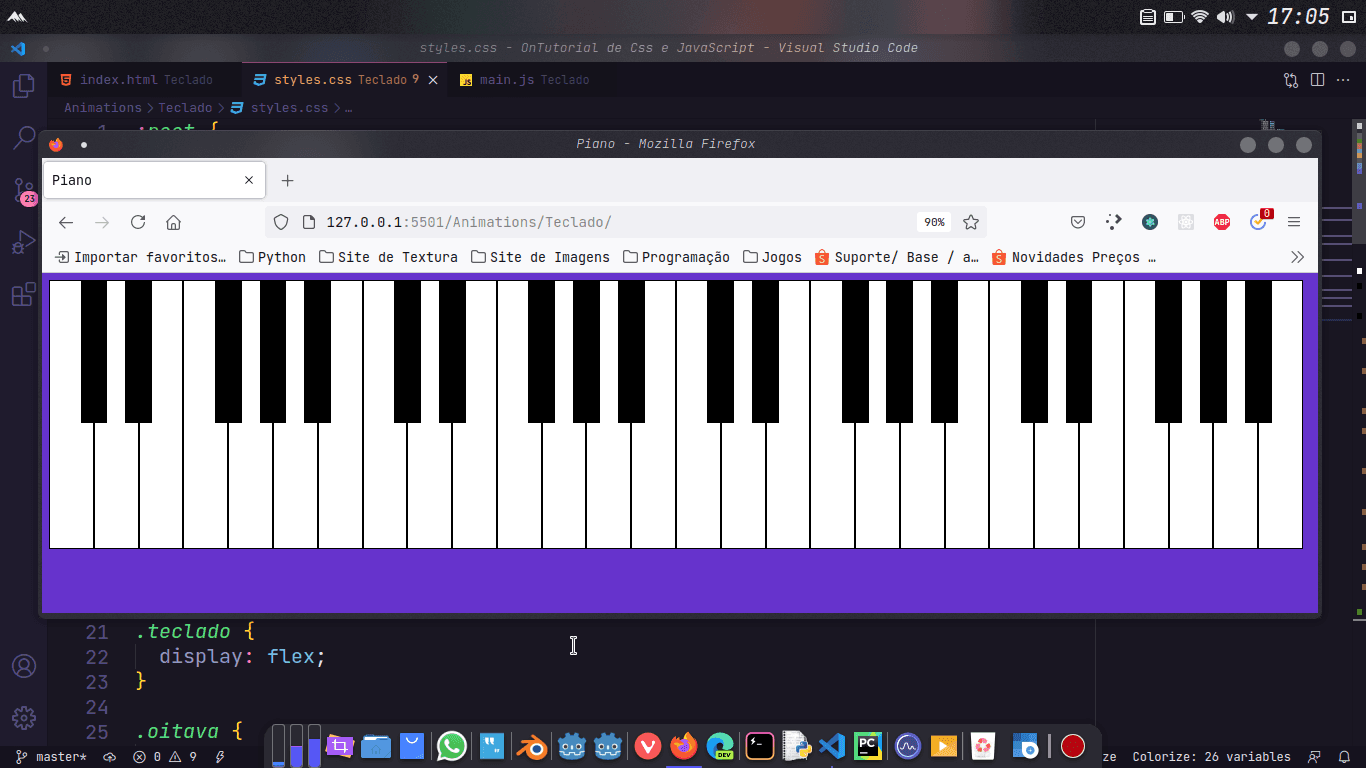Open the Adblock Plus extension

click(x=1222, y=222)
